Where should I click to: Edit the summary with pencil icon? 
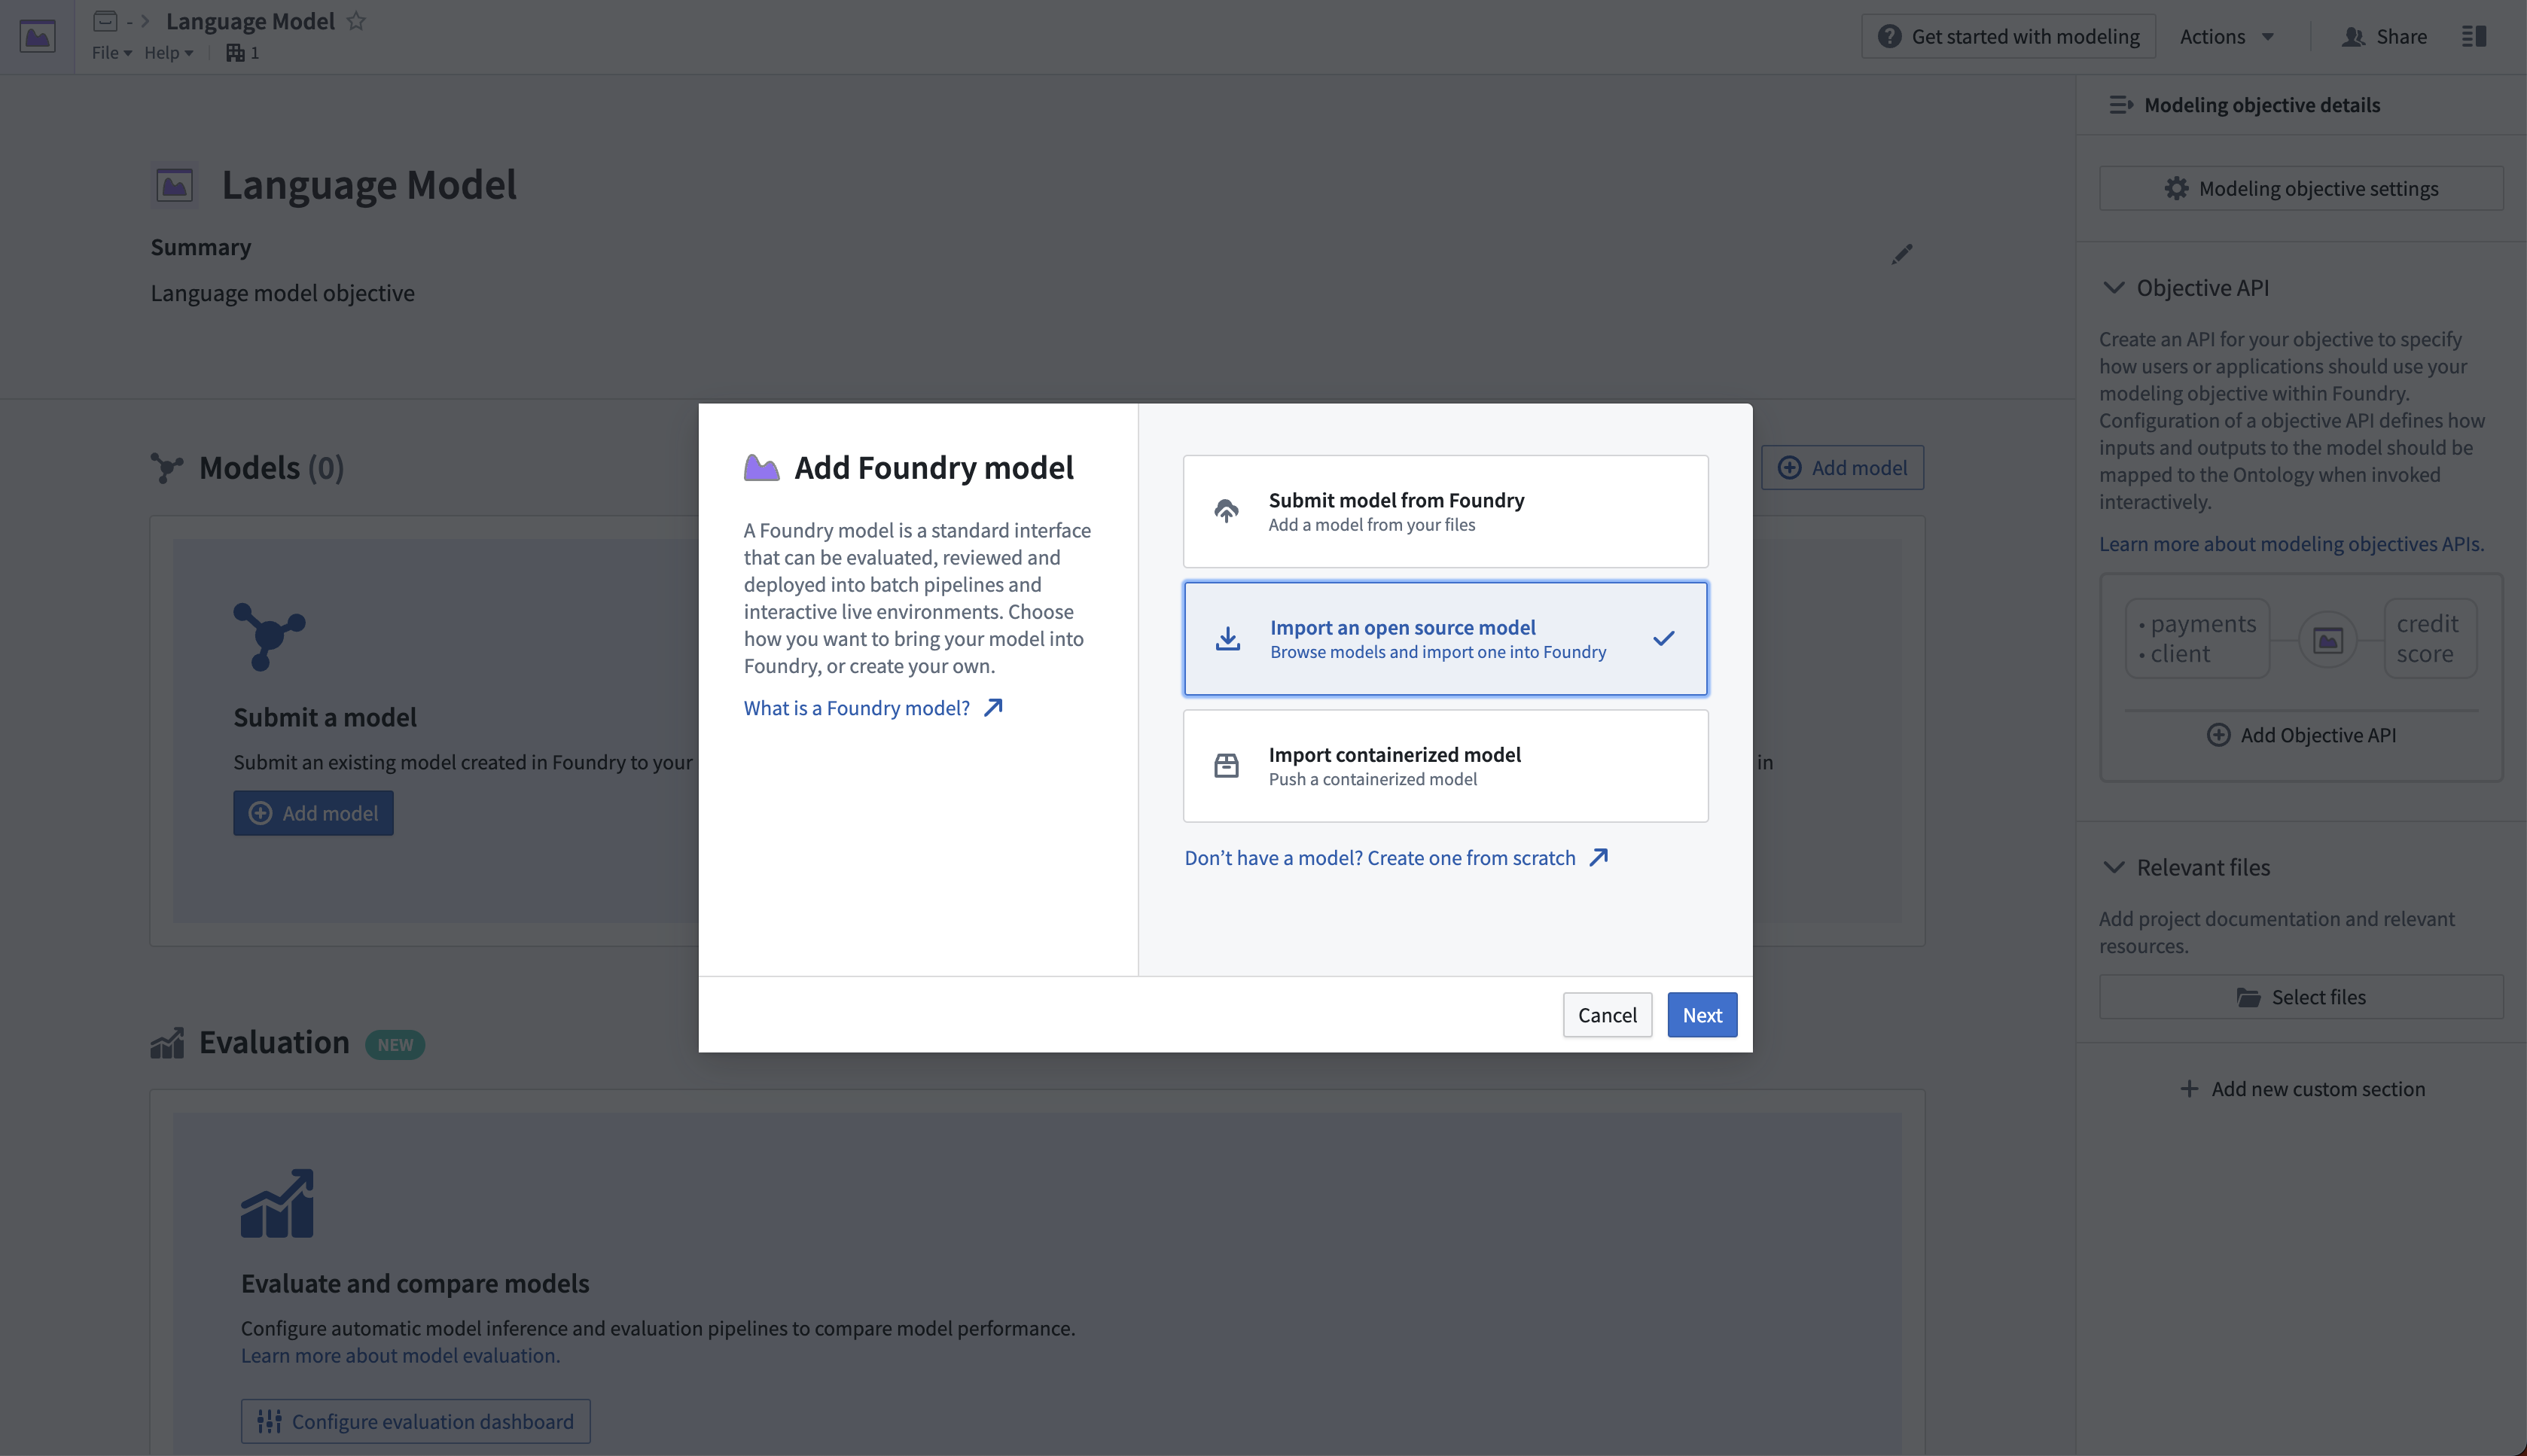pos(1902,254)
